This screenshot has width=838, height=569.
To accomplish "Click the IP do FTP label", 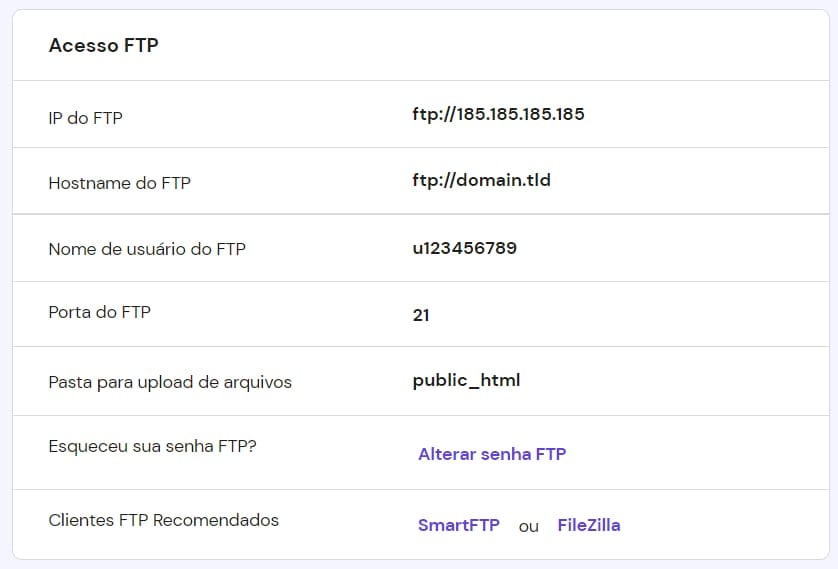I will click(x=85, y=118).
